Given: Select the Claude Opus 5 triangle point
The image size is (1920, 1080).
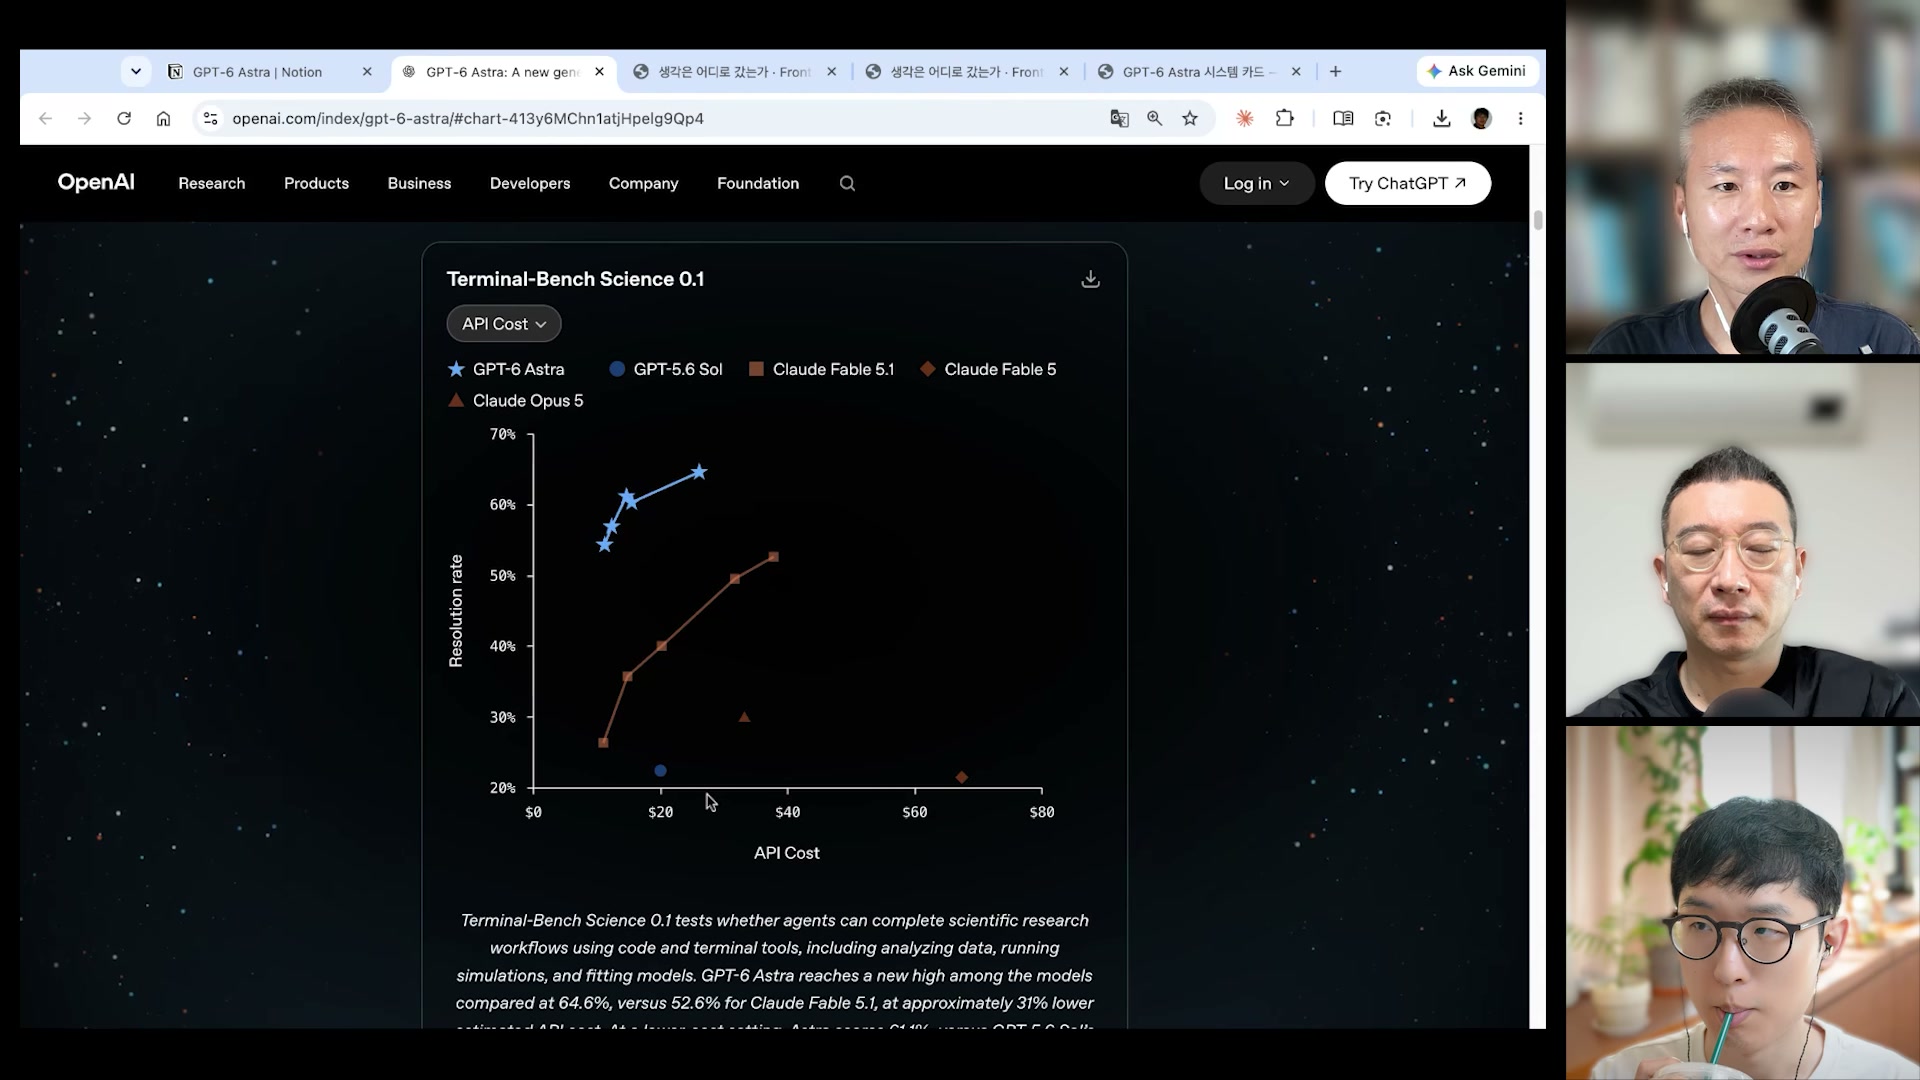Looking at the screenshot, I should (744, 717).
